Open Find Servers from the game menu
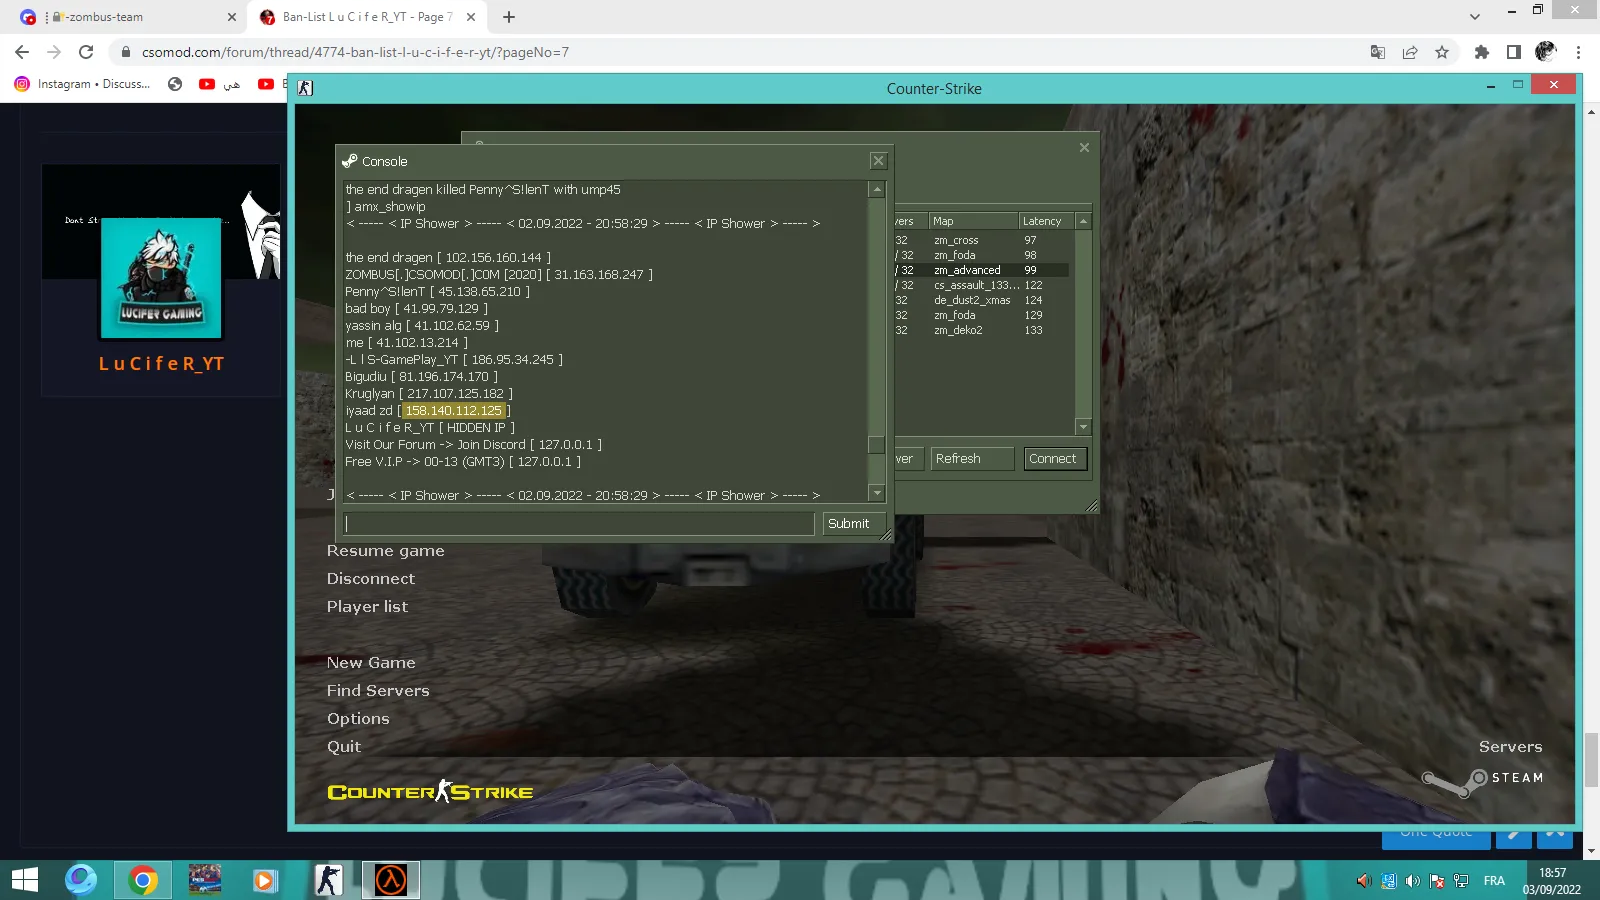Image resolution: width=1600 pixels, height=900 pixels. click(x=378, y=691)
